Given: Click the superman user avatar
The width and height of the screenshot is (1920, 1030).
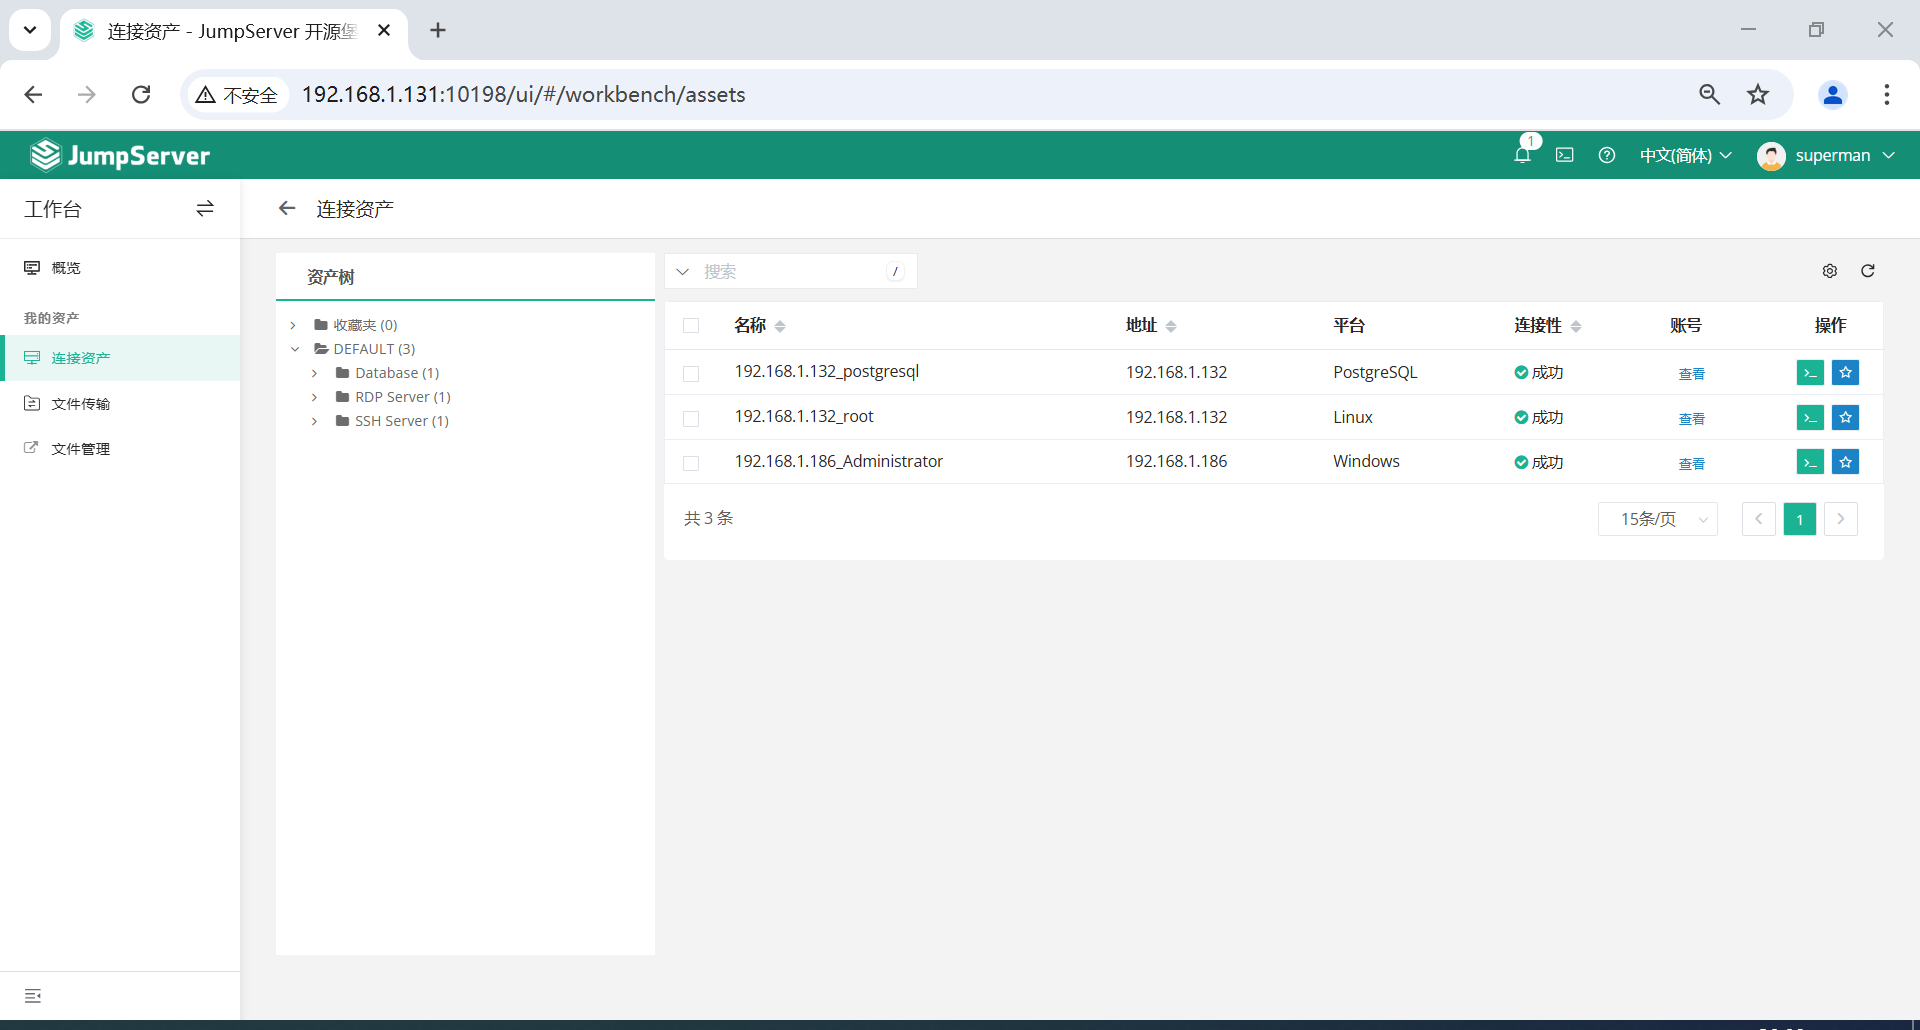Looking at the screenshot, I should pyautogui.click(x=1771, y=155).
